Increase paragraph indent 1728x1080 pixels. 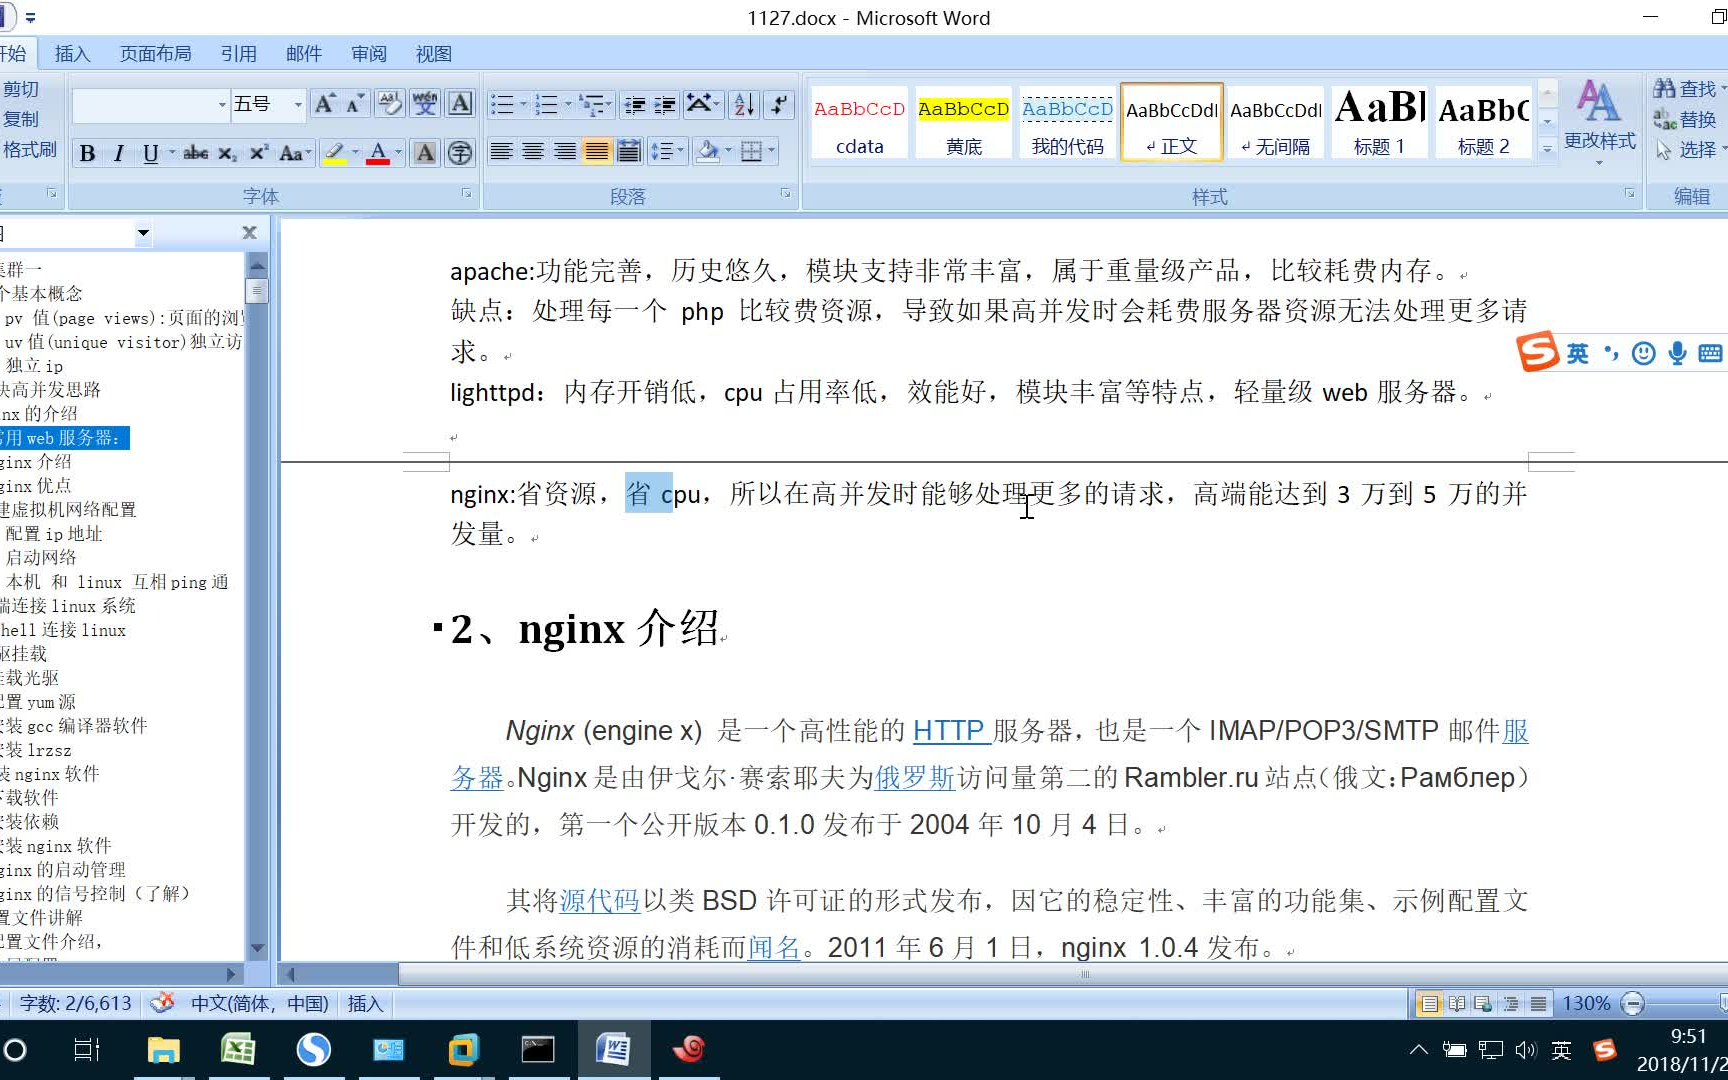coord(665,104)
